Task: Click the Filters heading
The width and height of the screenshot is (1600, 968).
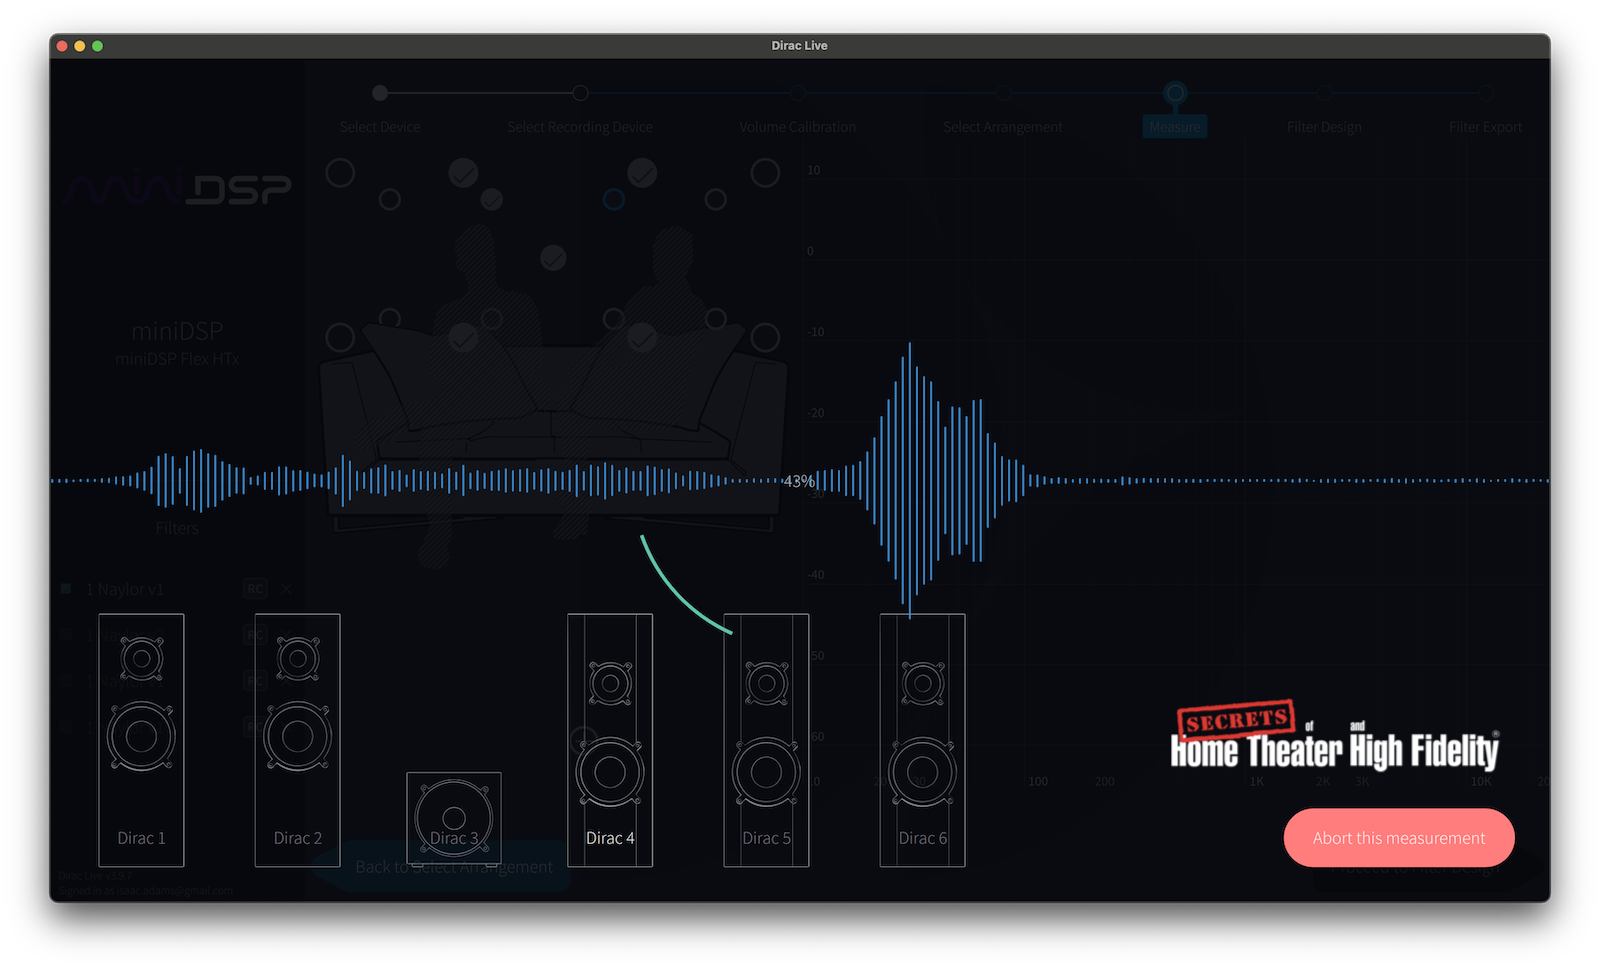Action: [177, 528]
